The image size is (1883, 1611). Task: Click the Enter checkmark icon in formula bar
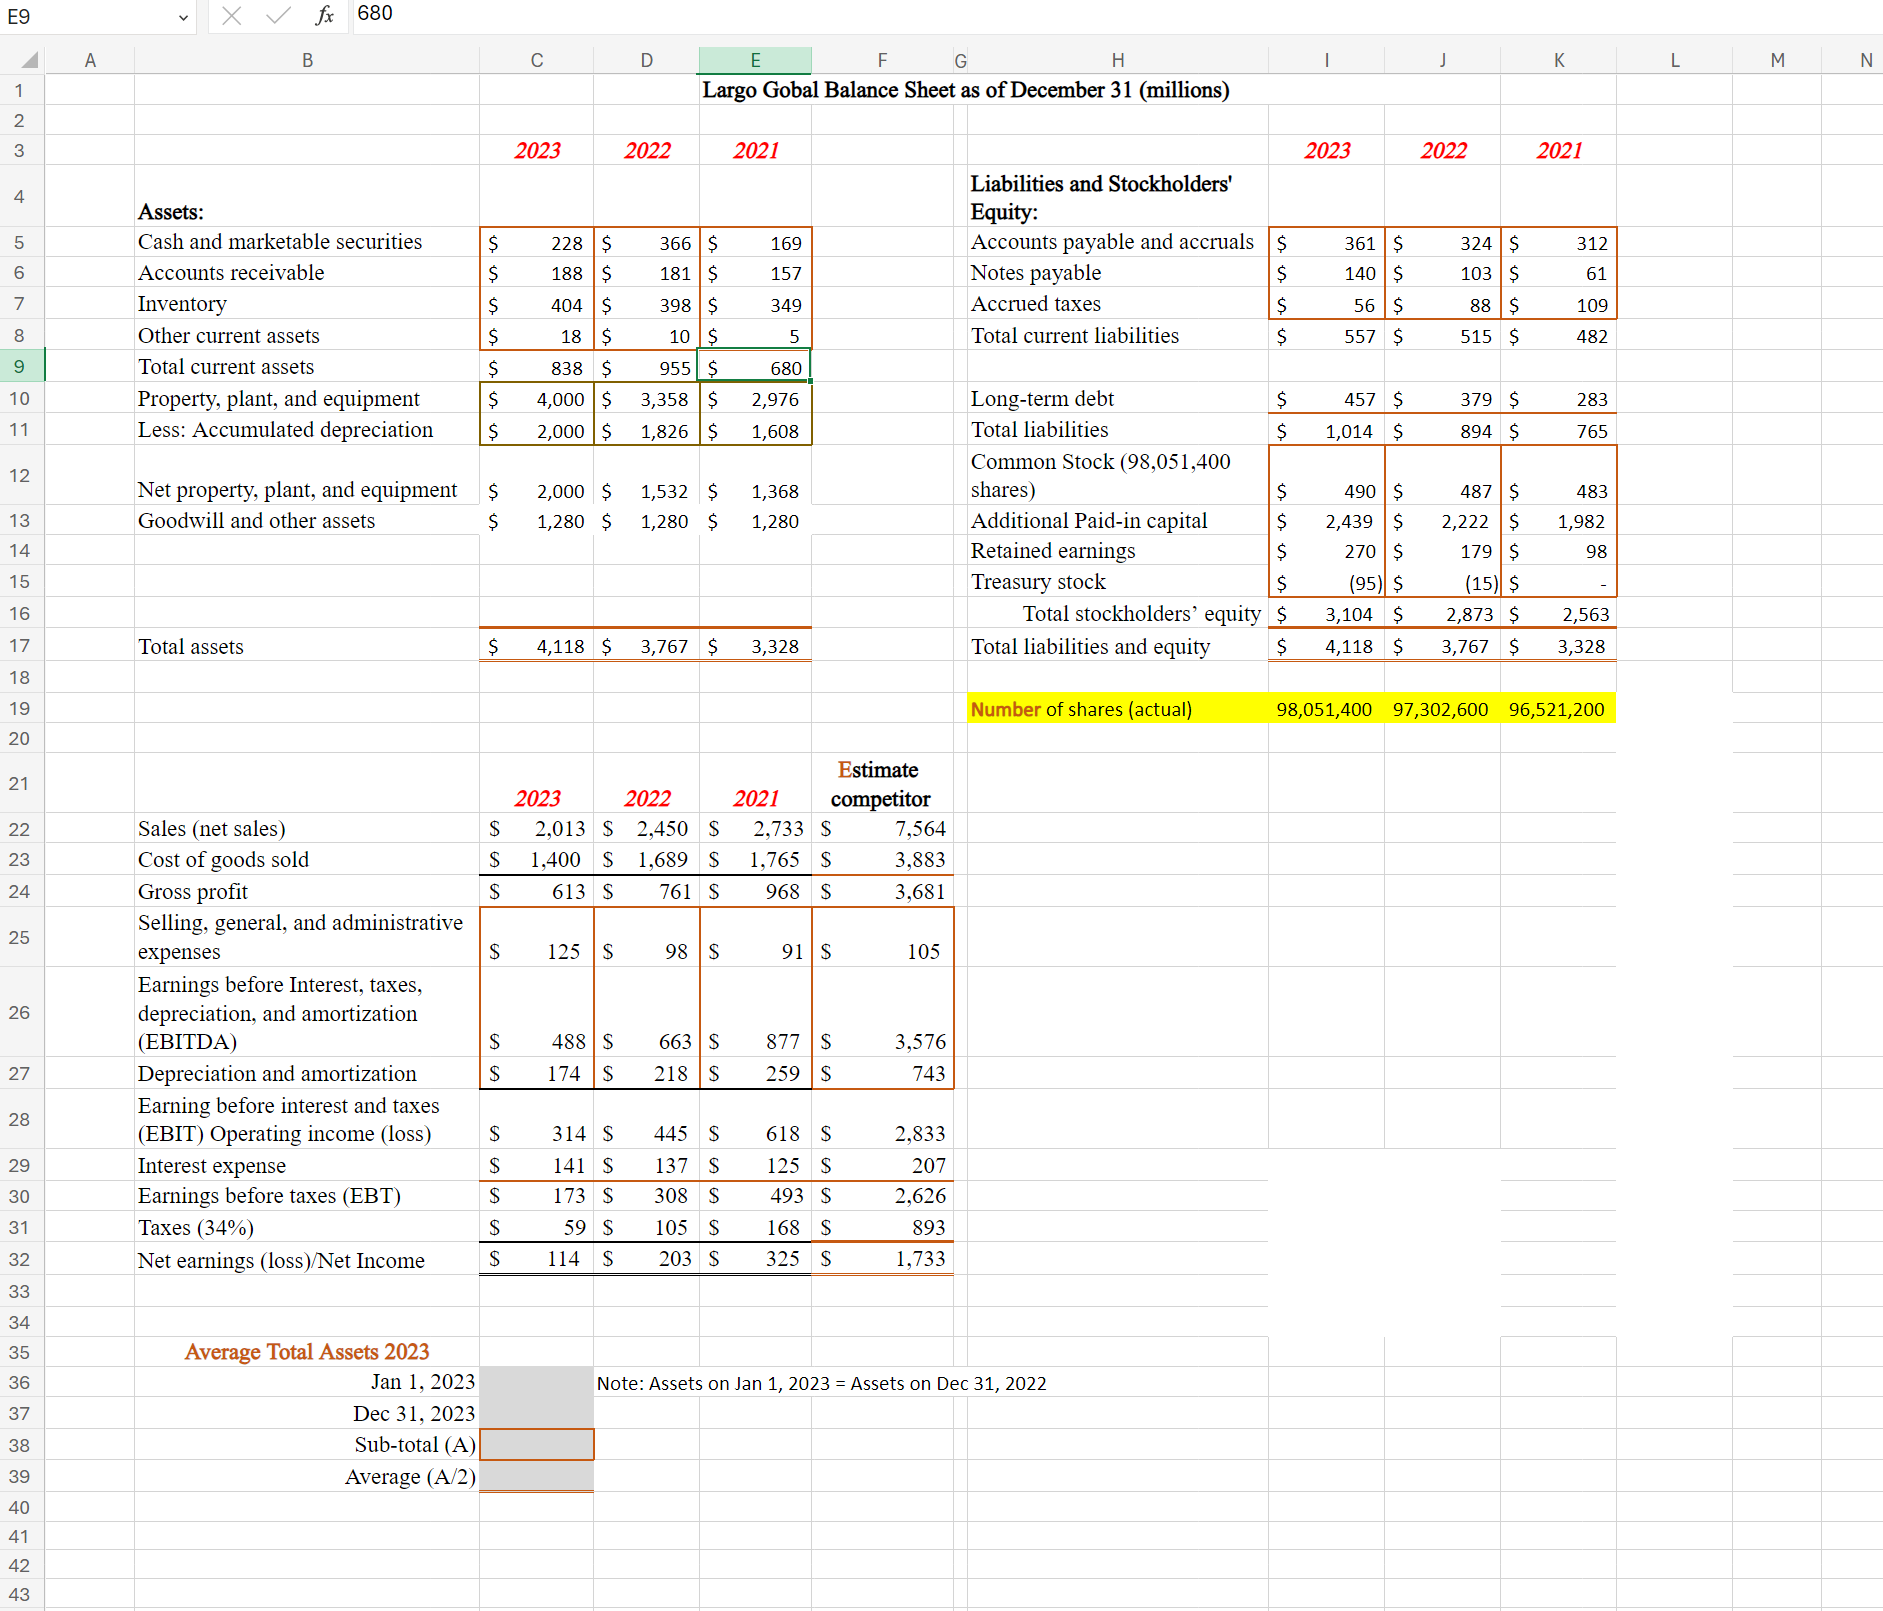click(277, 15)
